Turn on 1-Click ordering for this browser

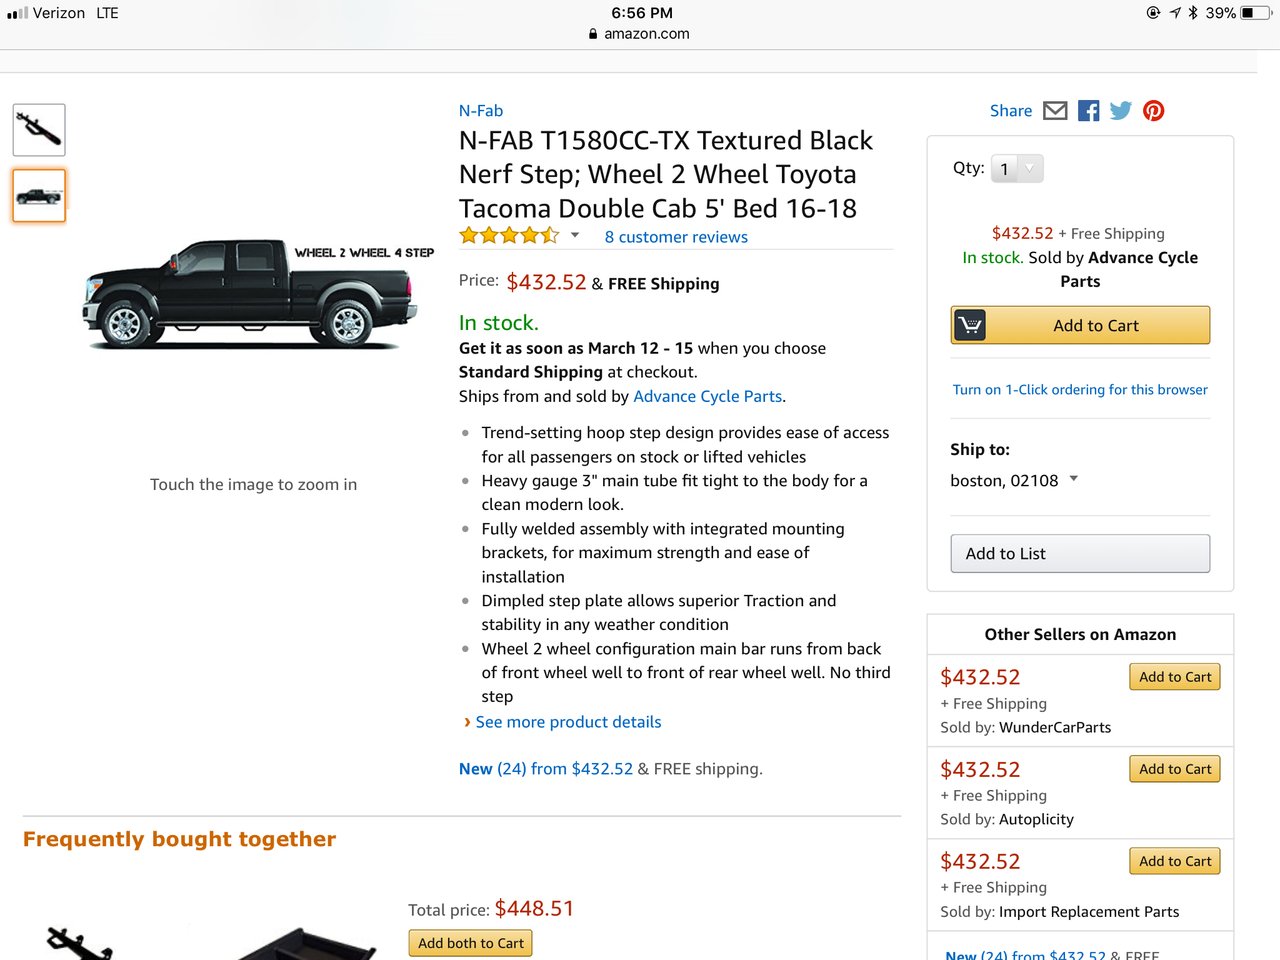point(1080,390)
